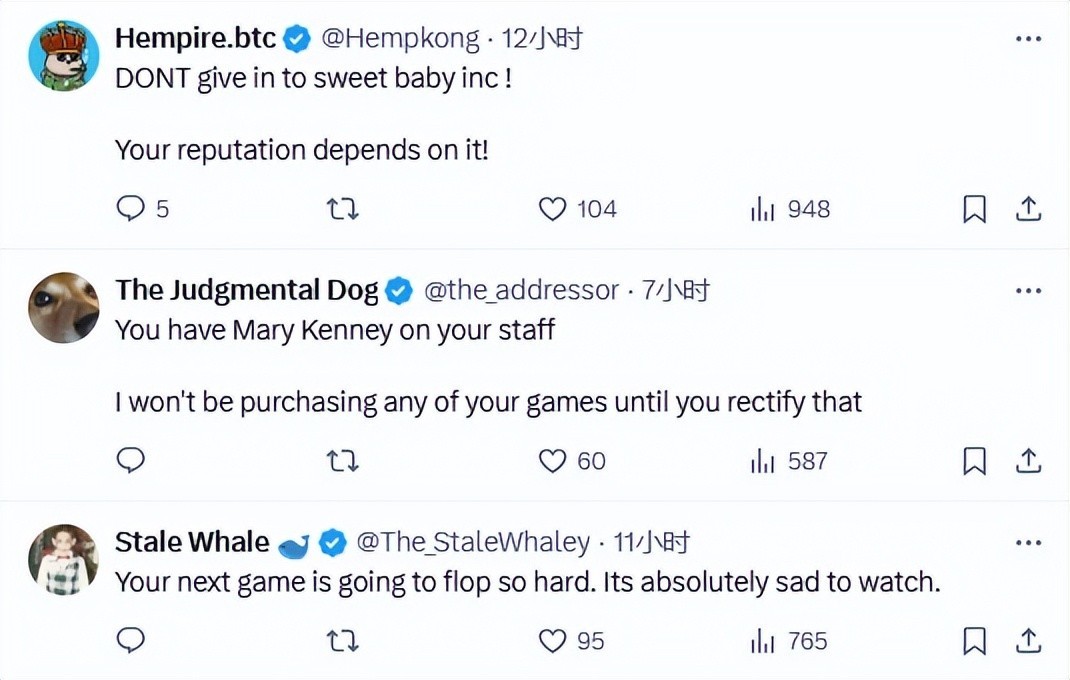
Task: Open more options for The Judgmental Dog tweet
Action: pyautogui.click(x=1029, y=291)
